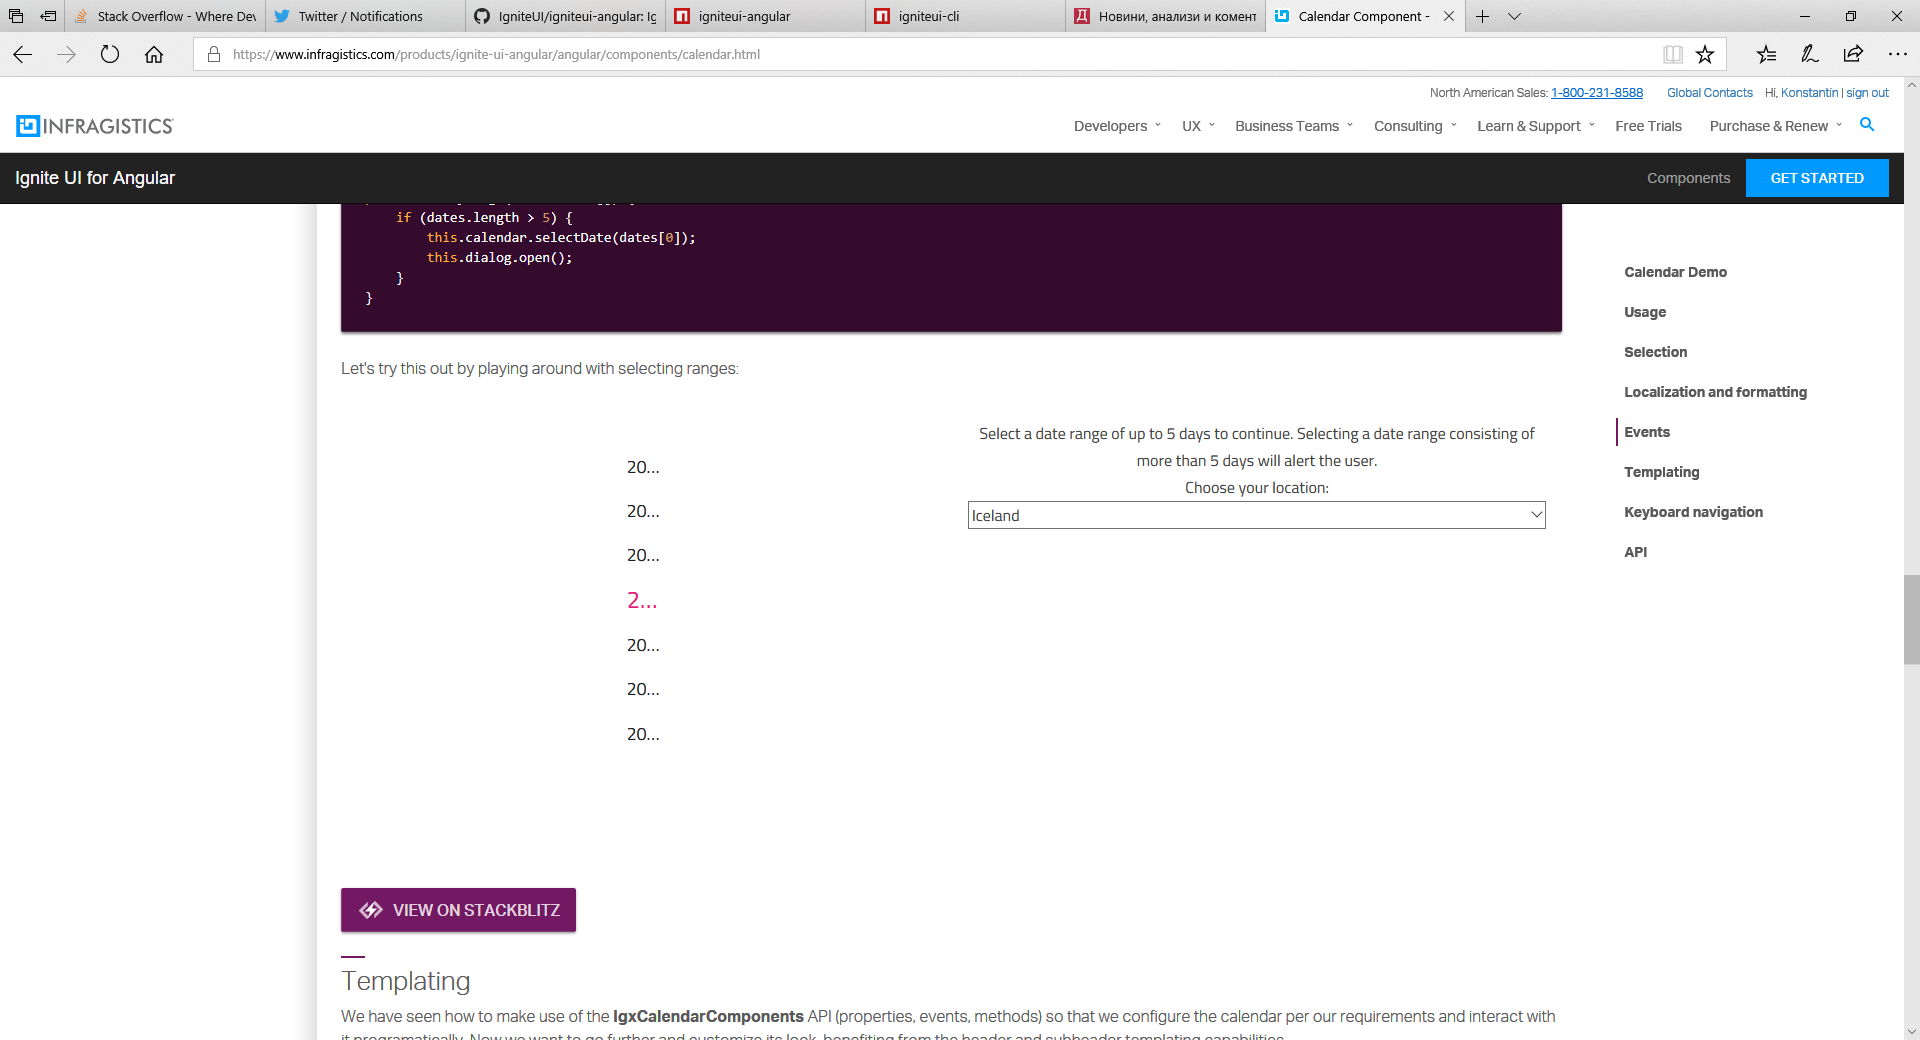
Task: Expand the Consulting menu
Action: [x=1415, y=126]
